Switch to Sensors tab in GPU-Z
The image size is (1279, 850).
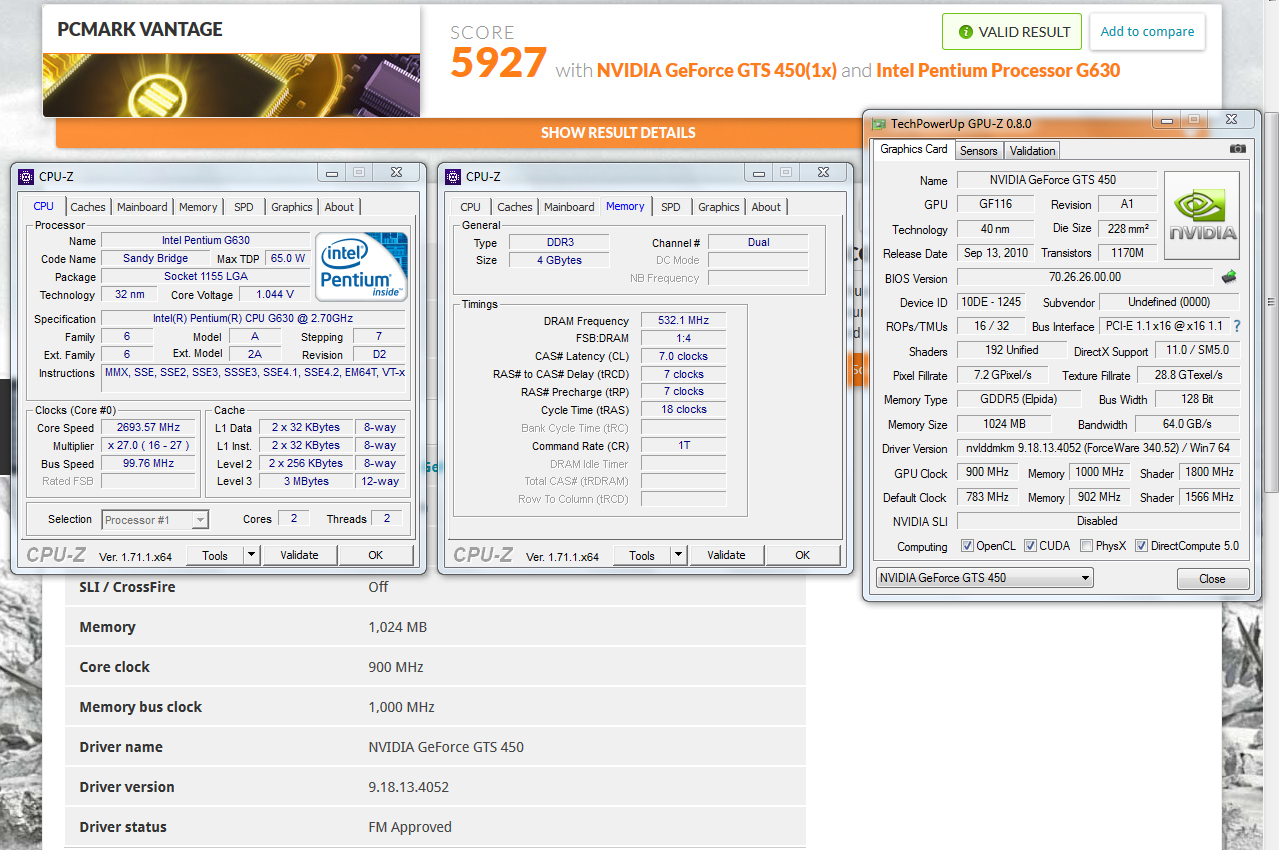[979, 151]
